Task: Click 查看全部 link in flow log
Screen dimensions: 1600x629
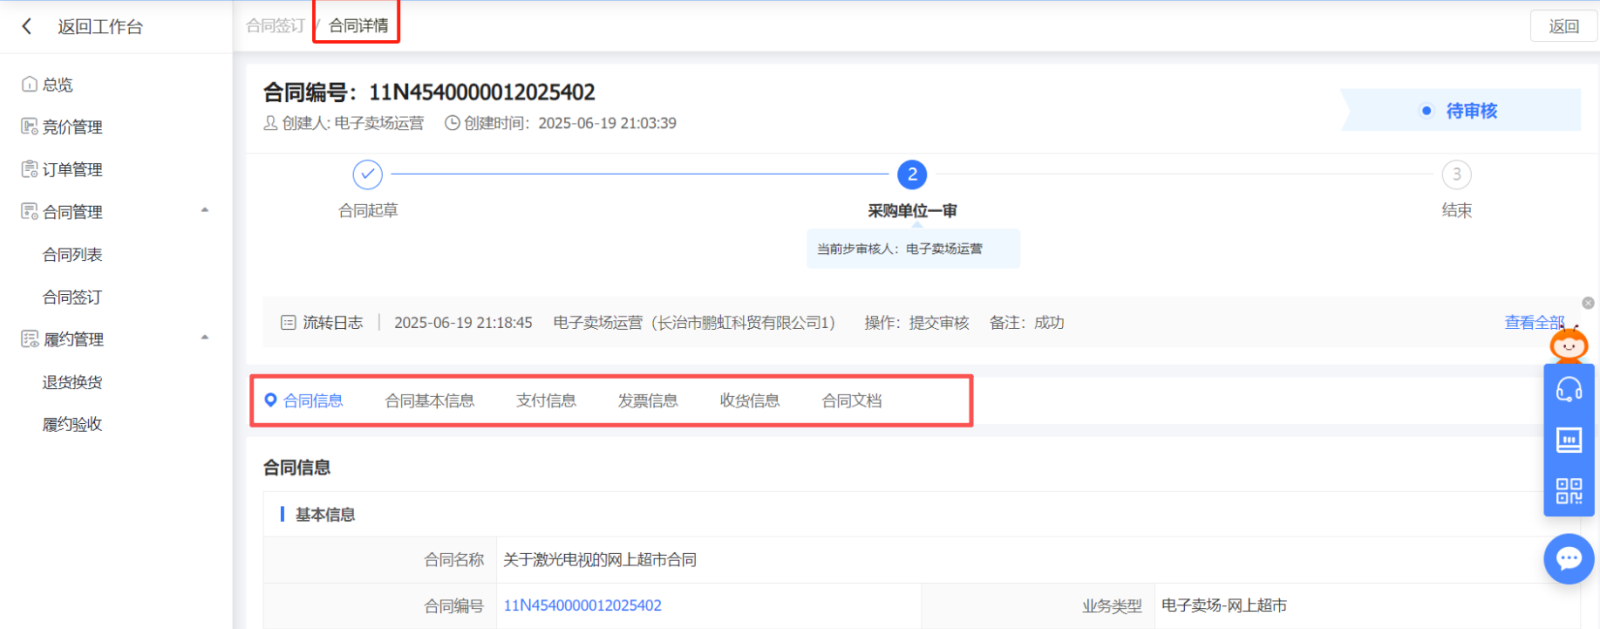Action: pyautogui.click(x=1533, y=322)
